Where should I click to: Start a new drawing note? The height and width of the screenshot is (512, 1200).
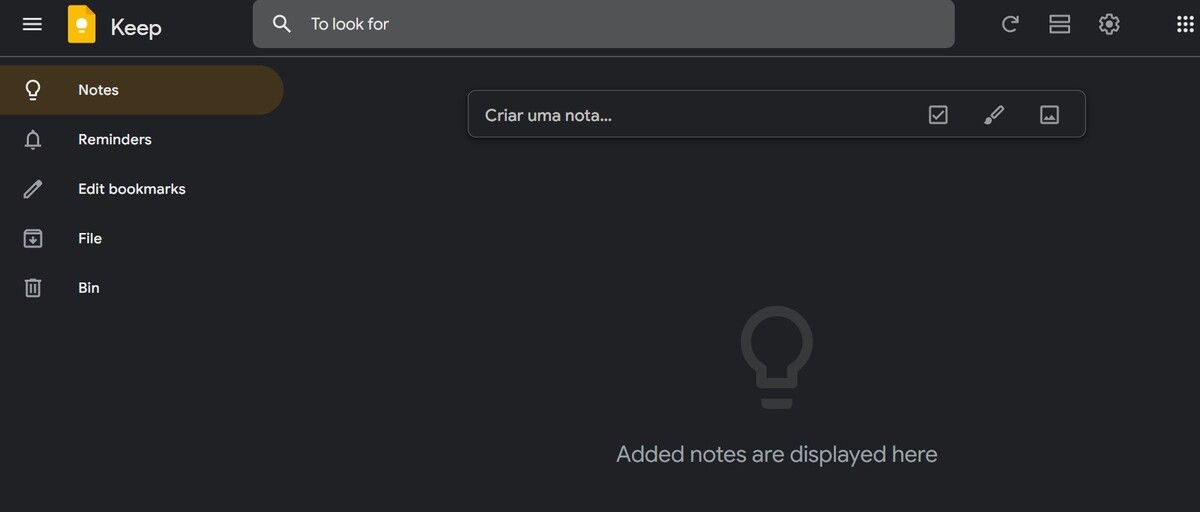pos(993,115)
